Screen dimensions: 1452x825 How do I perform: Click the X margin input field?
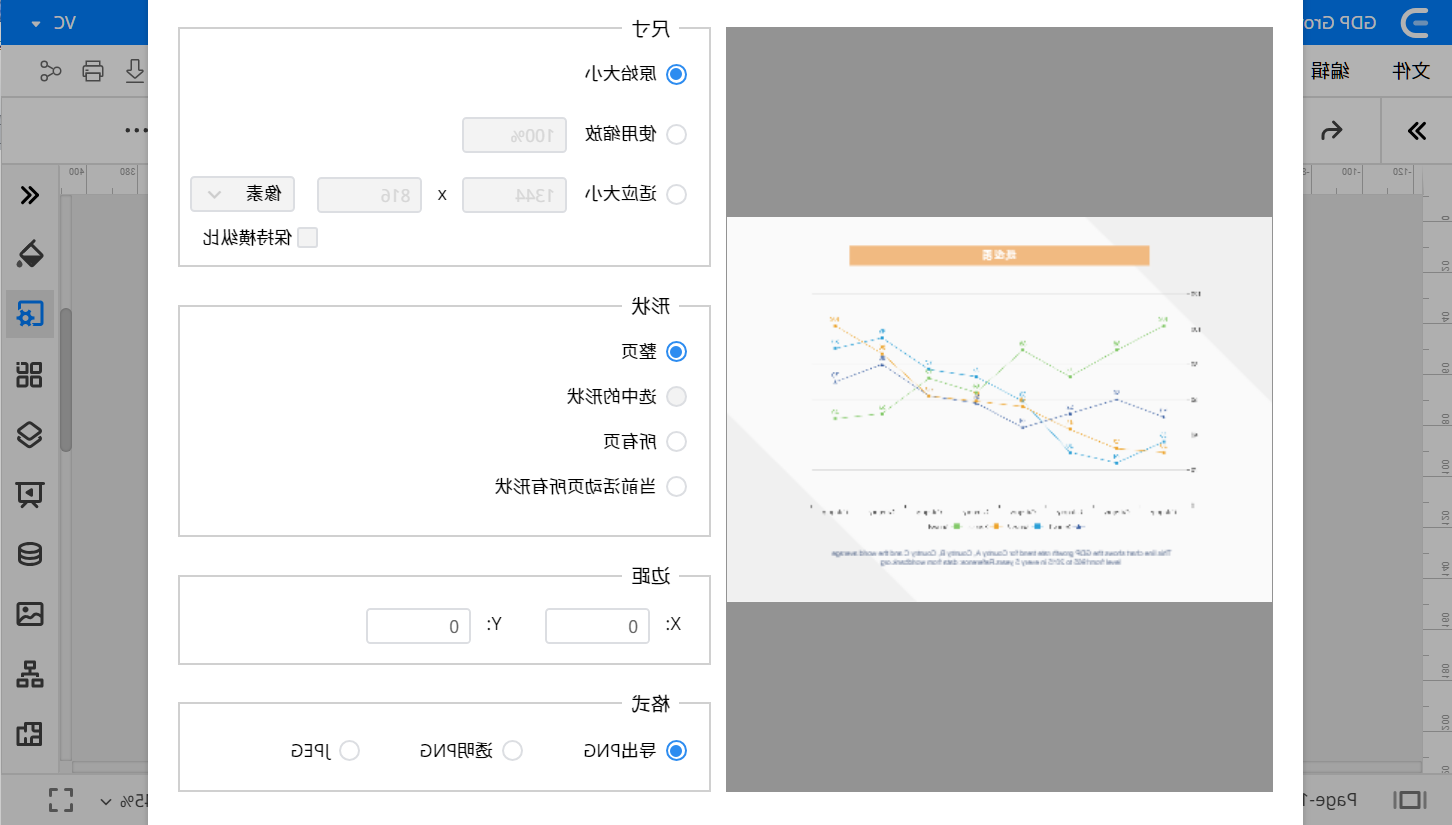point(597,626)
